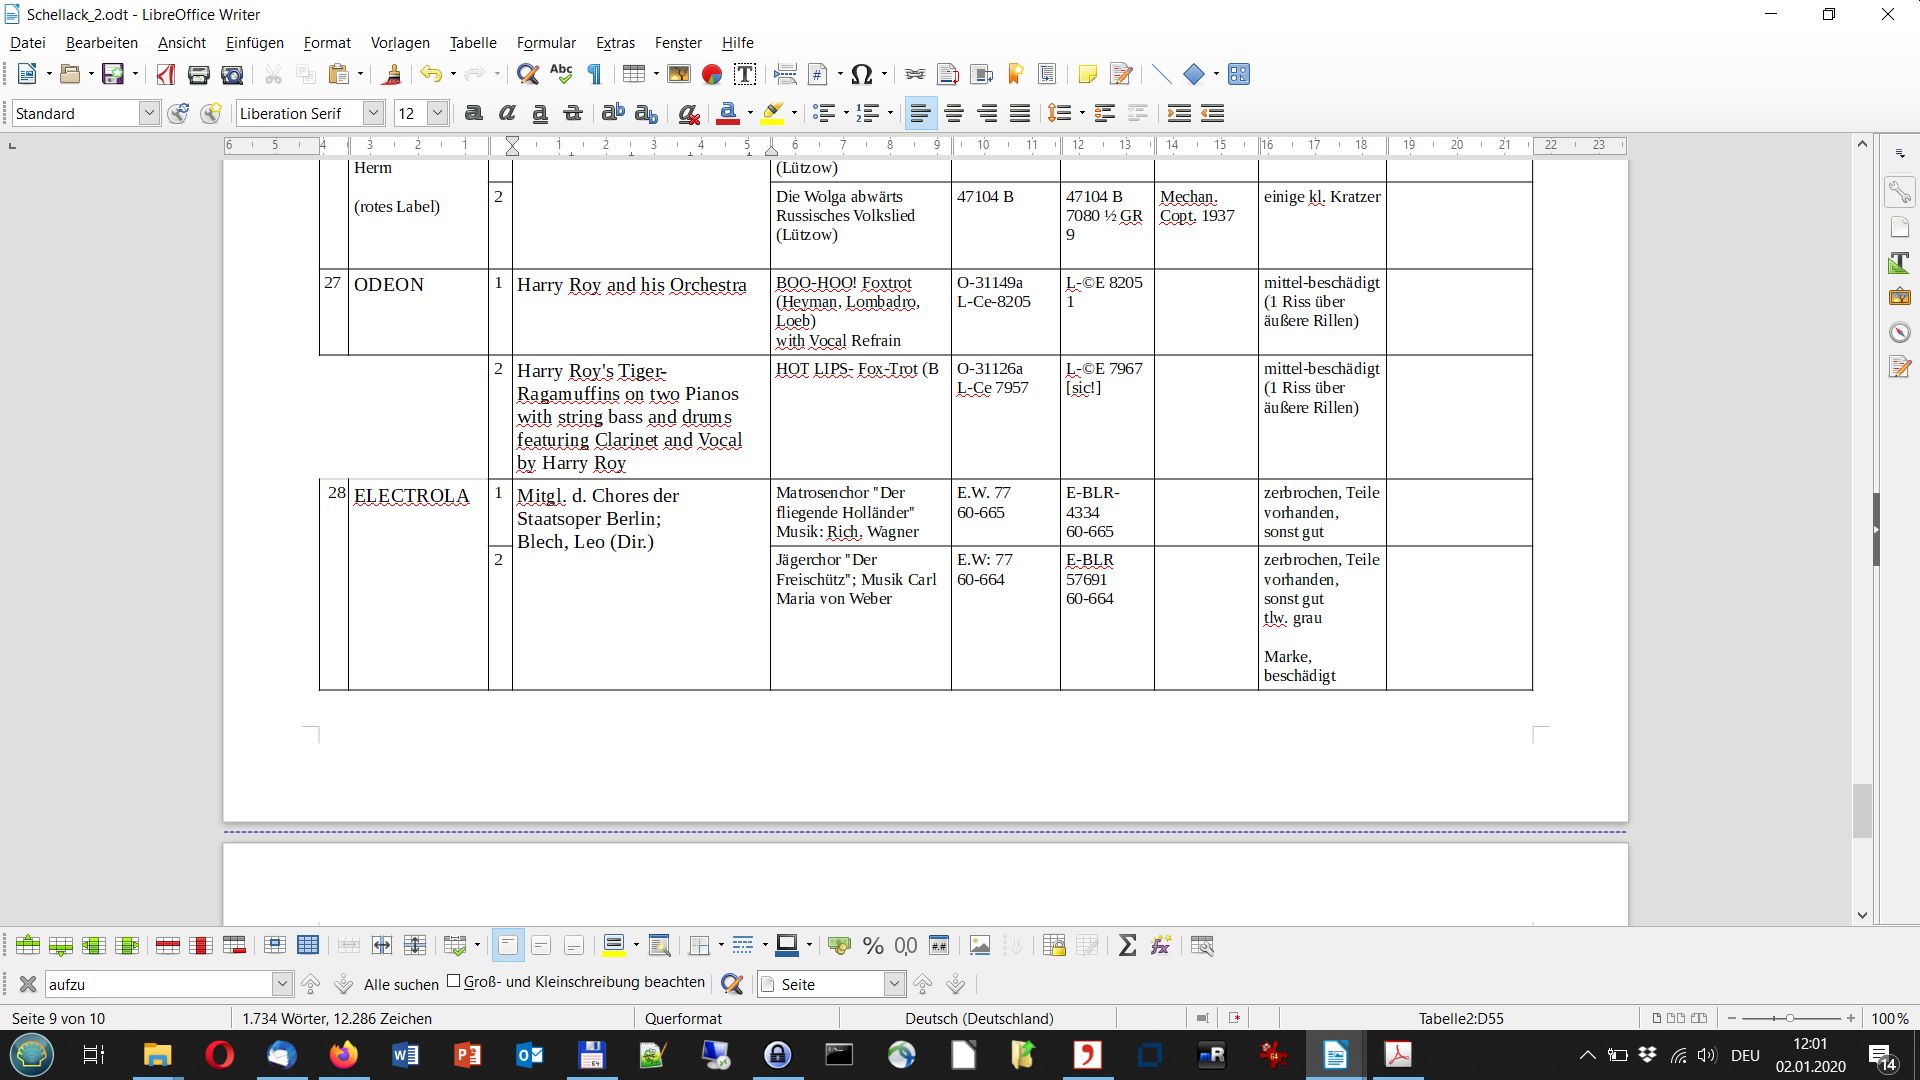Screen dimensions: 1920x1080
Task: Open the search term history dropdown
Action: pyautogui.click(x=282, y=984)
